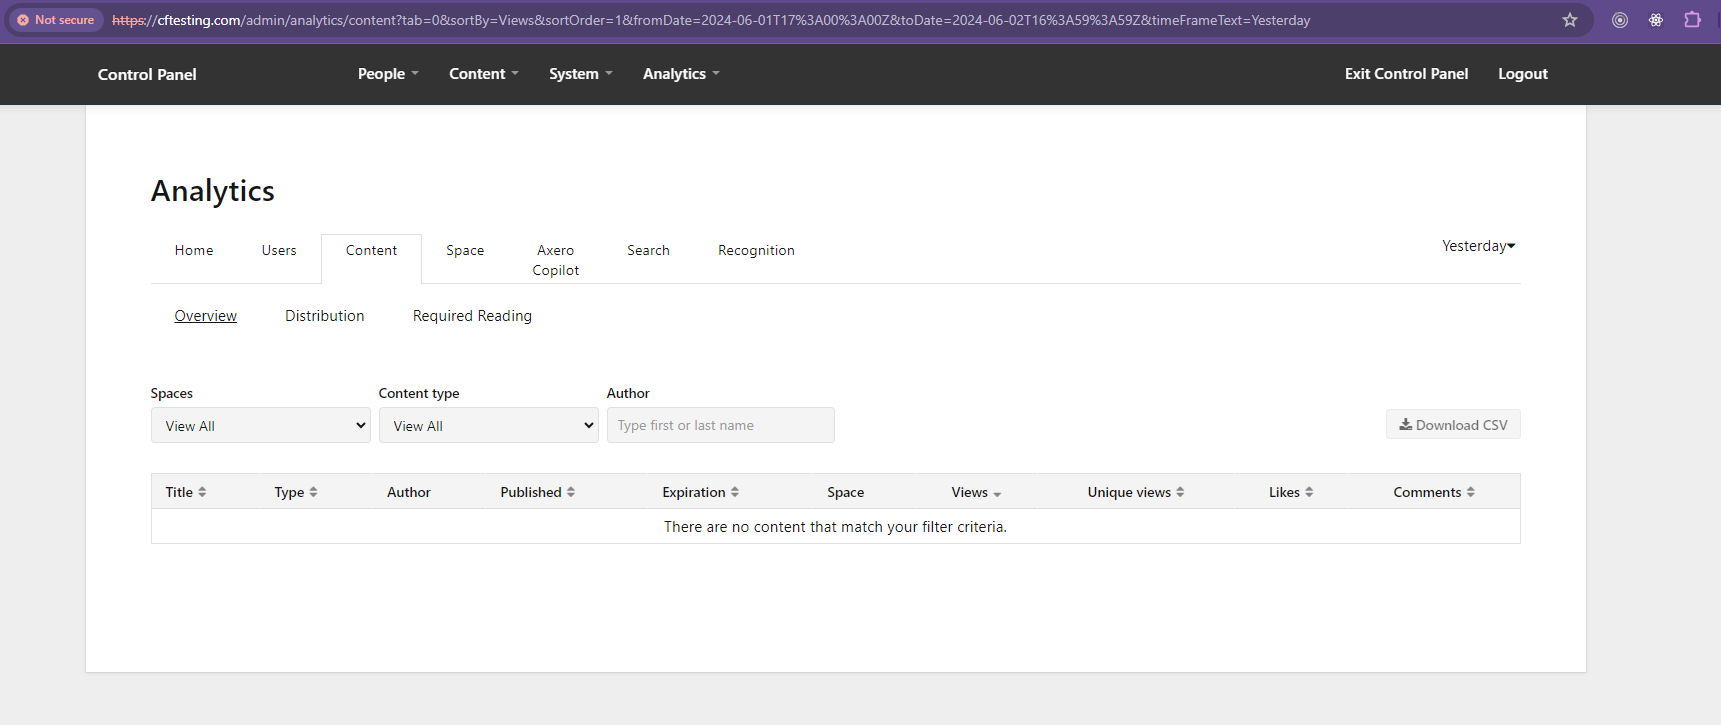
Task: Expand the Analytics navbar dropdown
Action: tap(681, 74)
